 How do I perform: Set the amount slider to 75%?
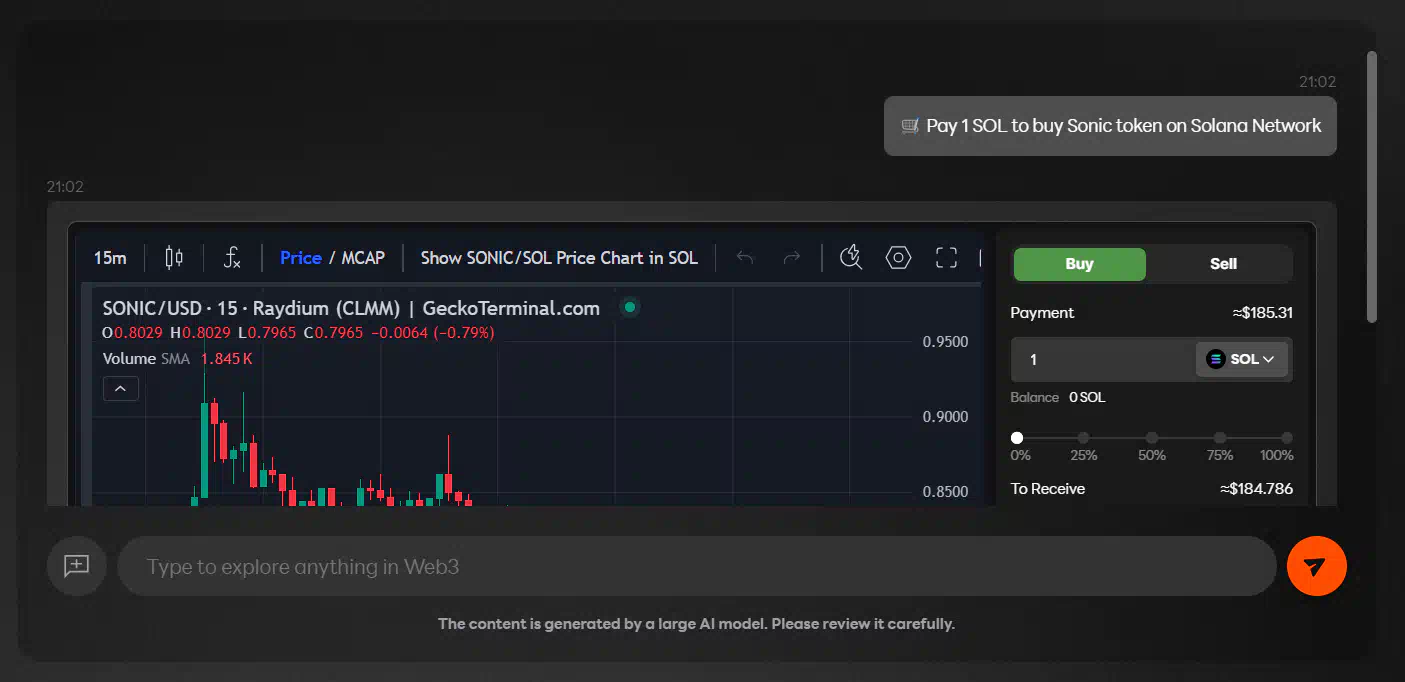coord(1220,438)
